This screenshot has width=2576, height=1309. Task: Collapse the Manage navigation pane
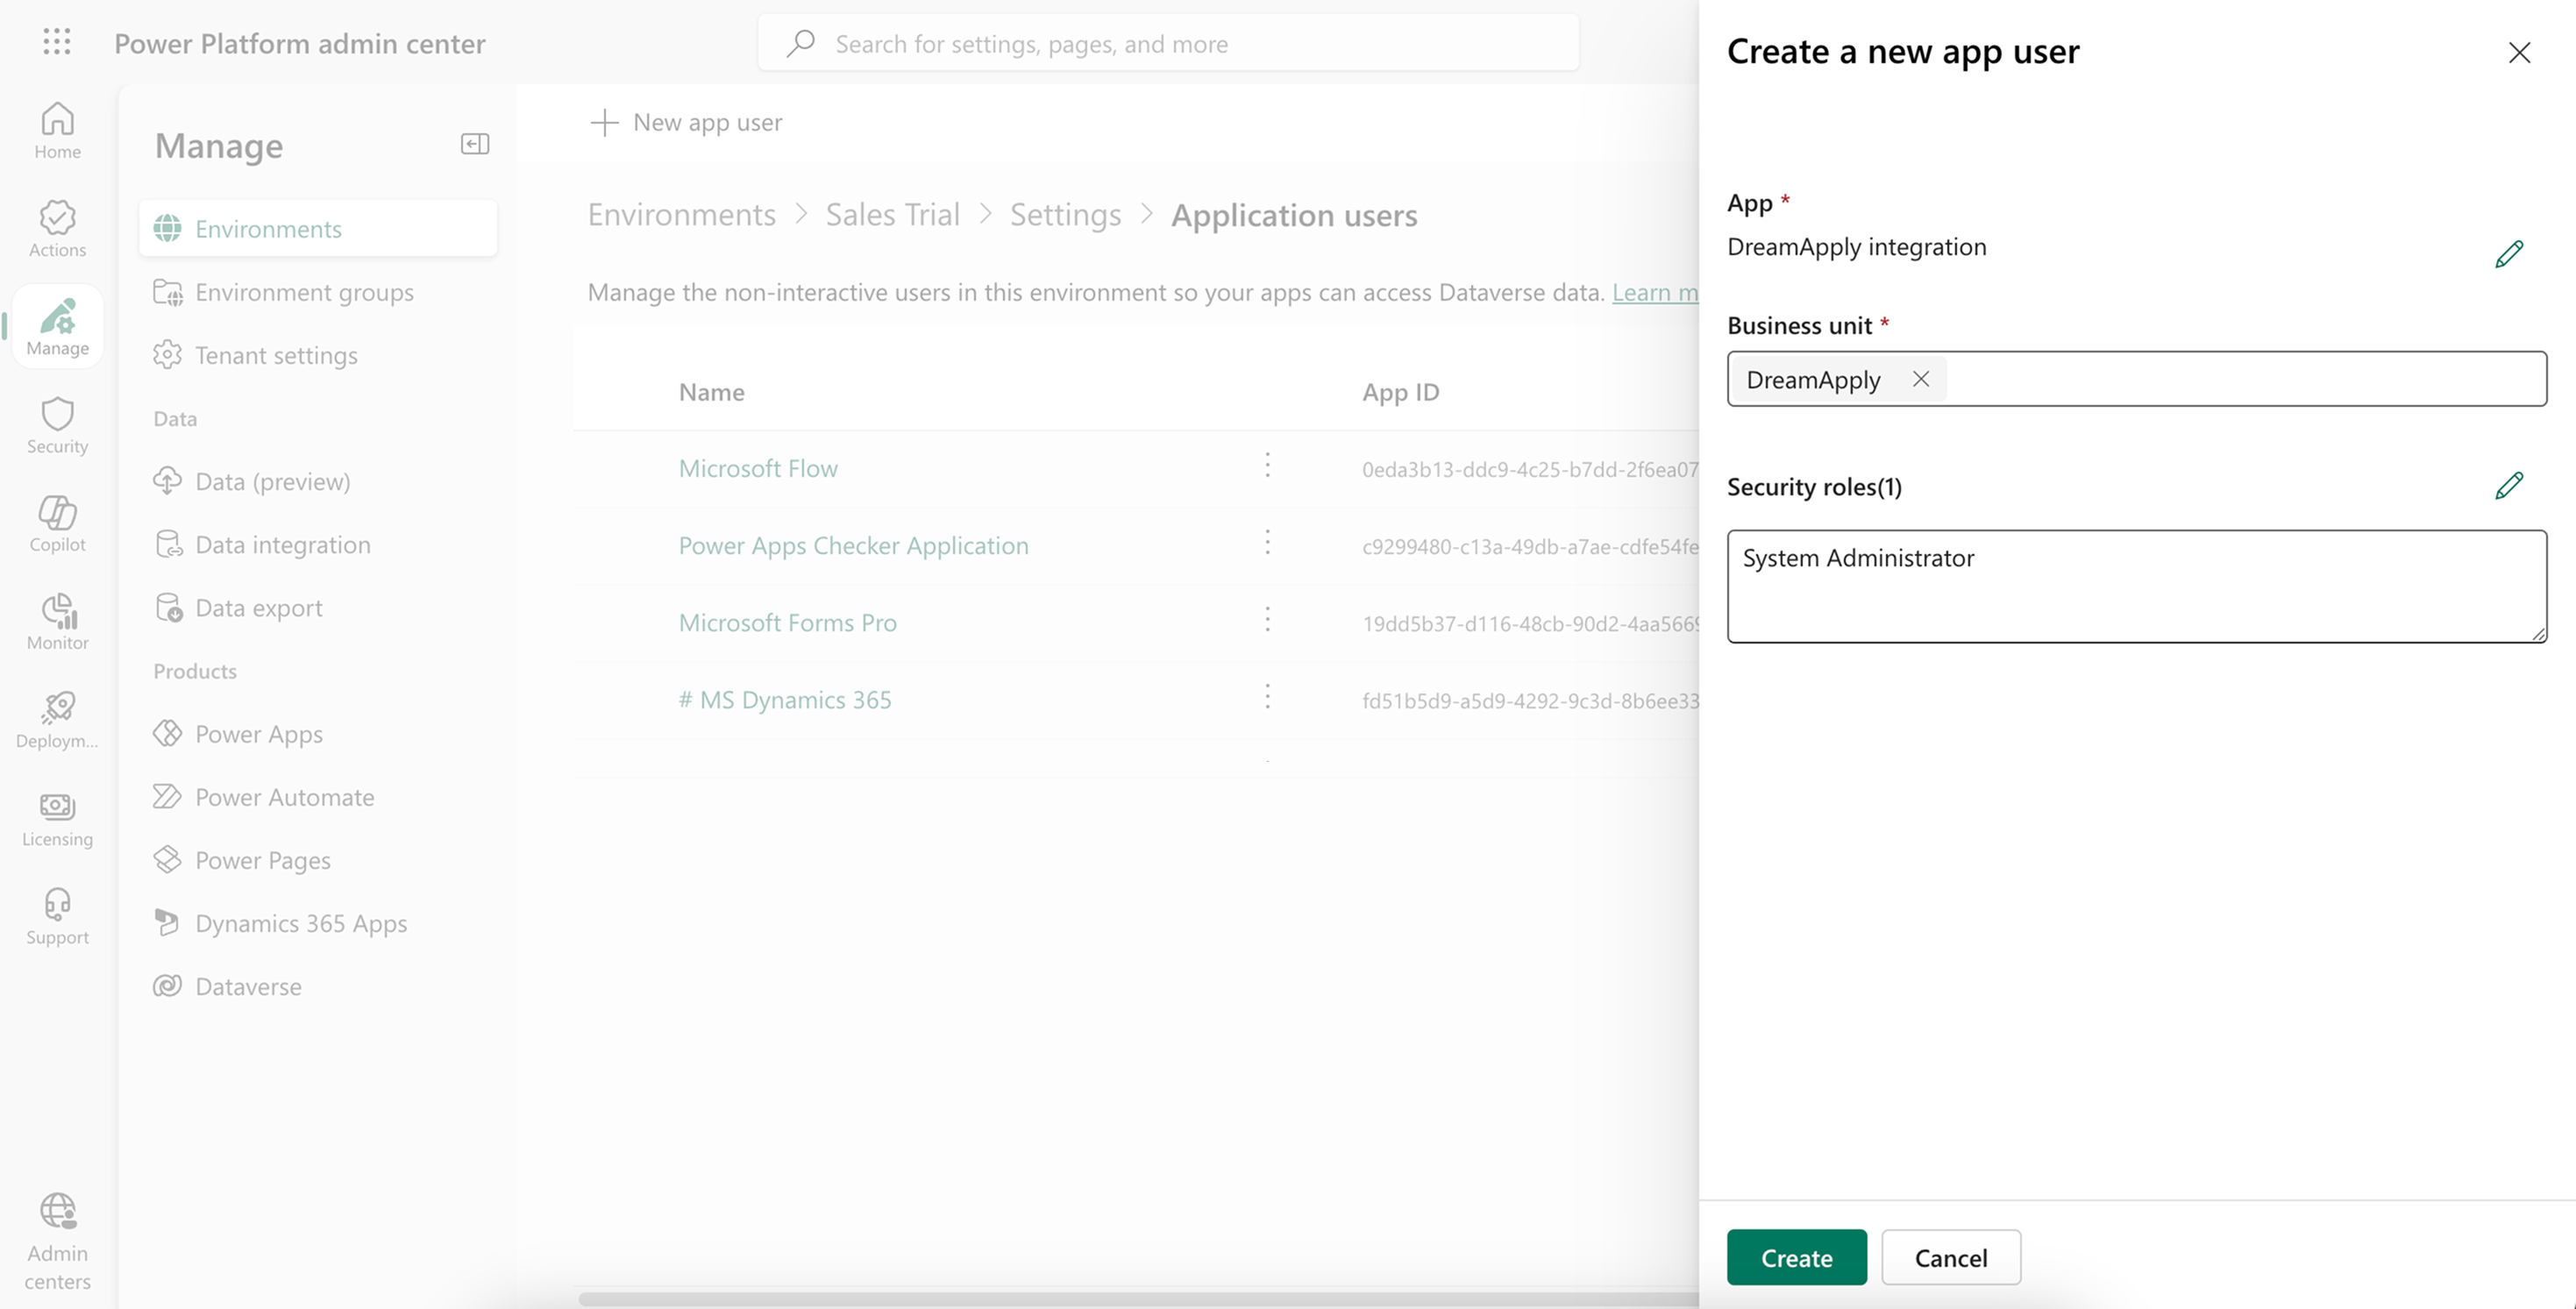click(474, 144)
